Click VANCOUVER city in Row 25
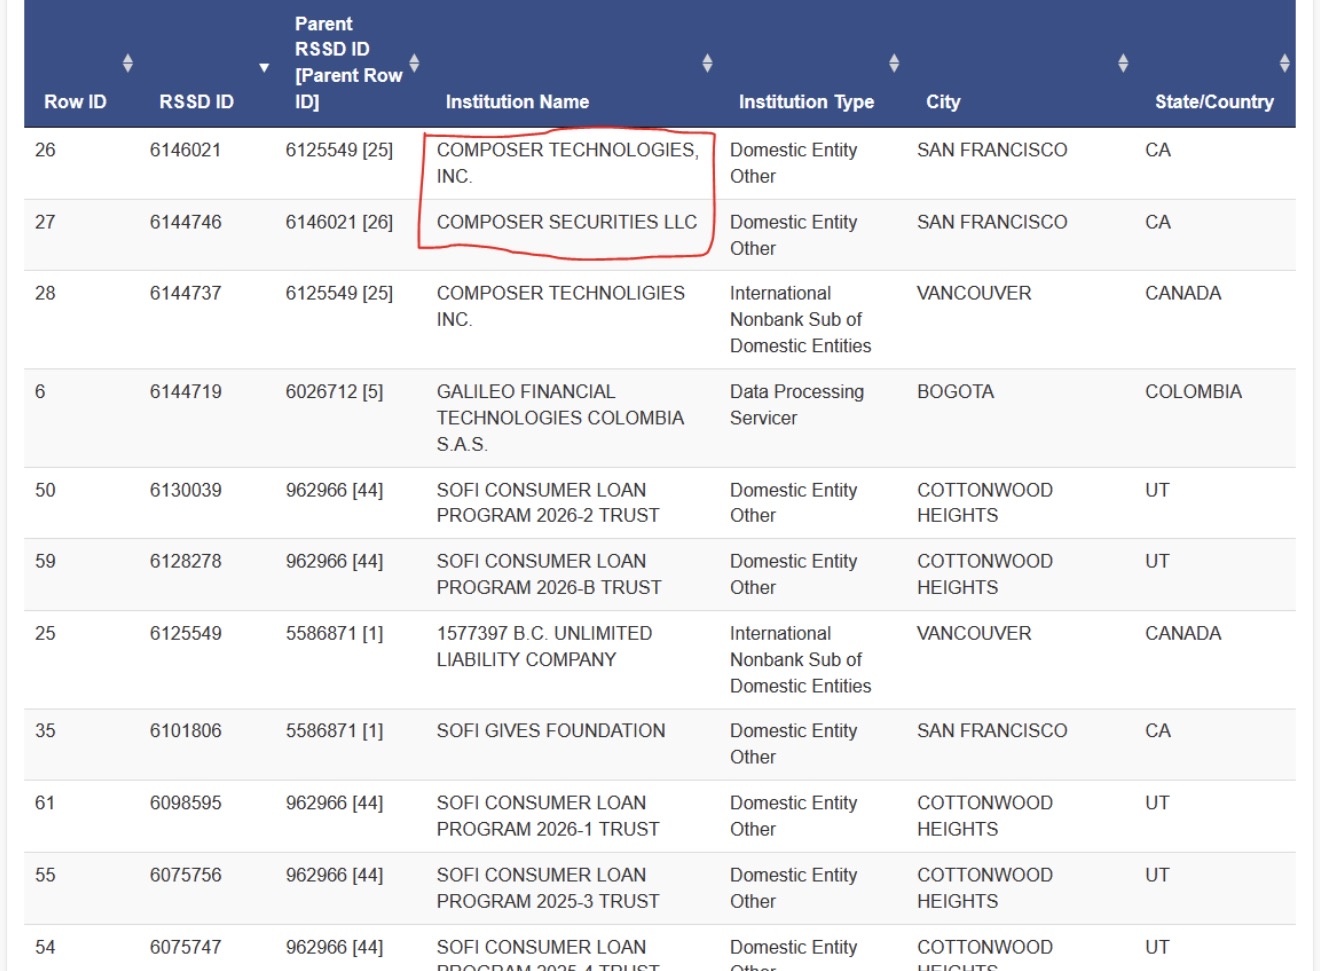The width and height of the screenshot is (1320, 971). pyautogui.click(x=974, y=633)
